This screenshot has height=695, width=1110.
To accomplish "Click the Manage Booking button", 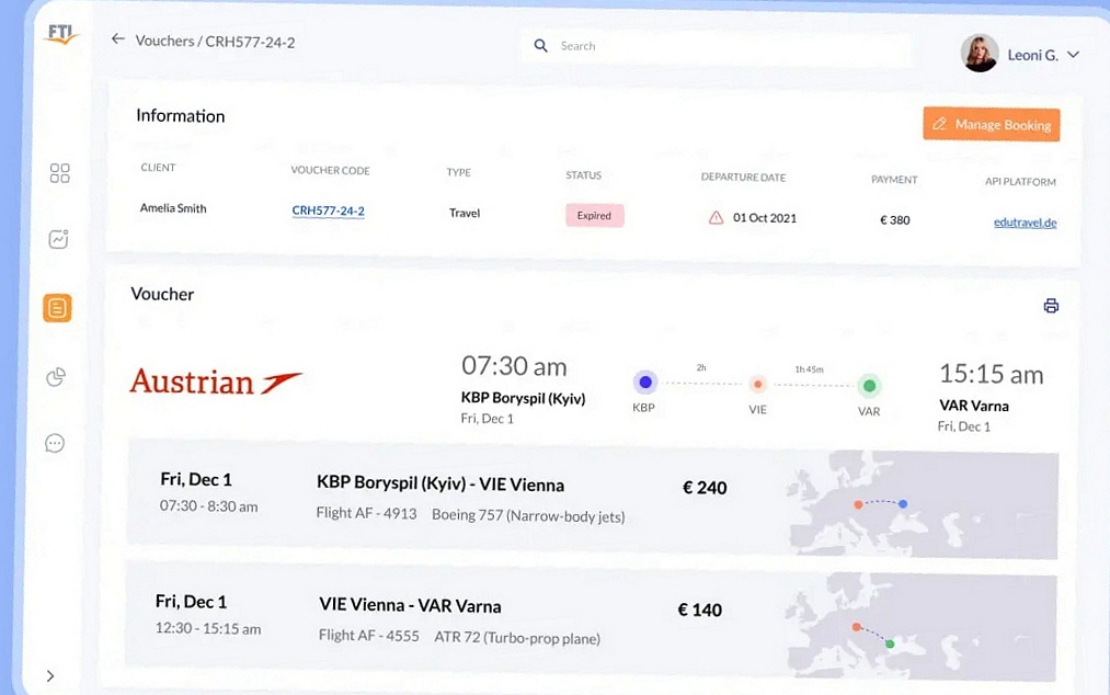I will point(991,125).
